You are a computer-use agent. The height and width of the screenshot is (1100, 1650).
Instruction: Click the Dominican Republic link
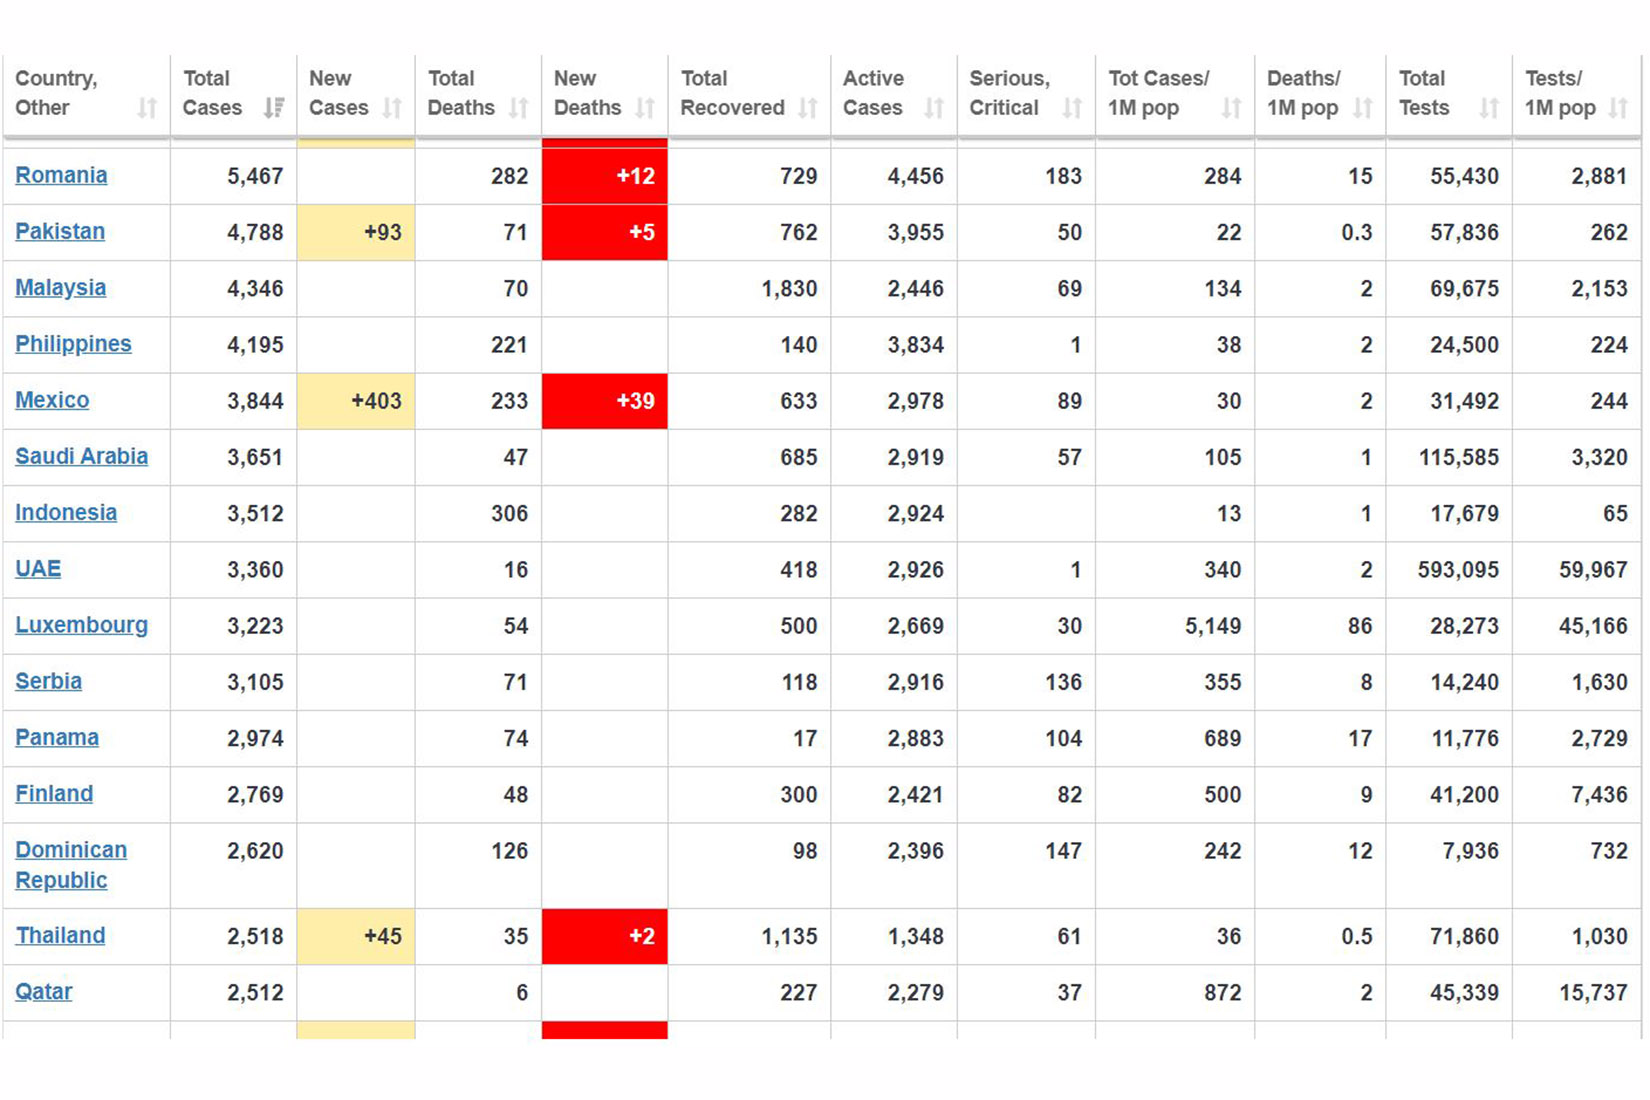click(71, 865)
